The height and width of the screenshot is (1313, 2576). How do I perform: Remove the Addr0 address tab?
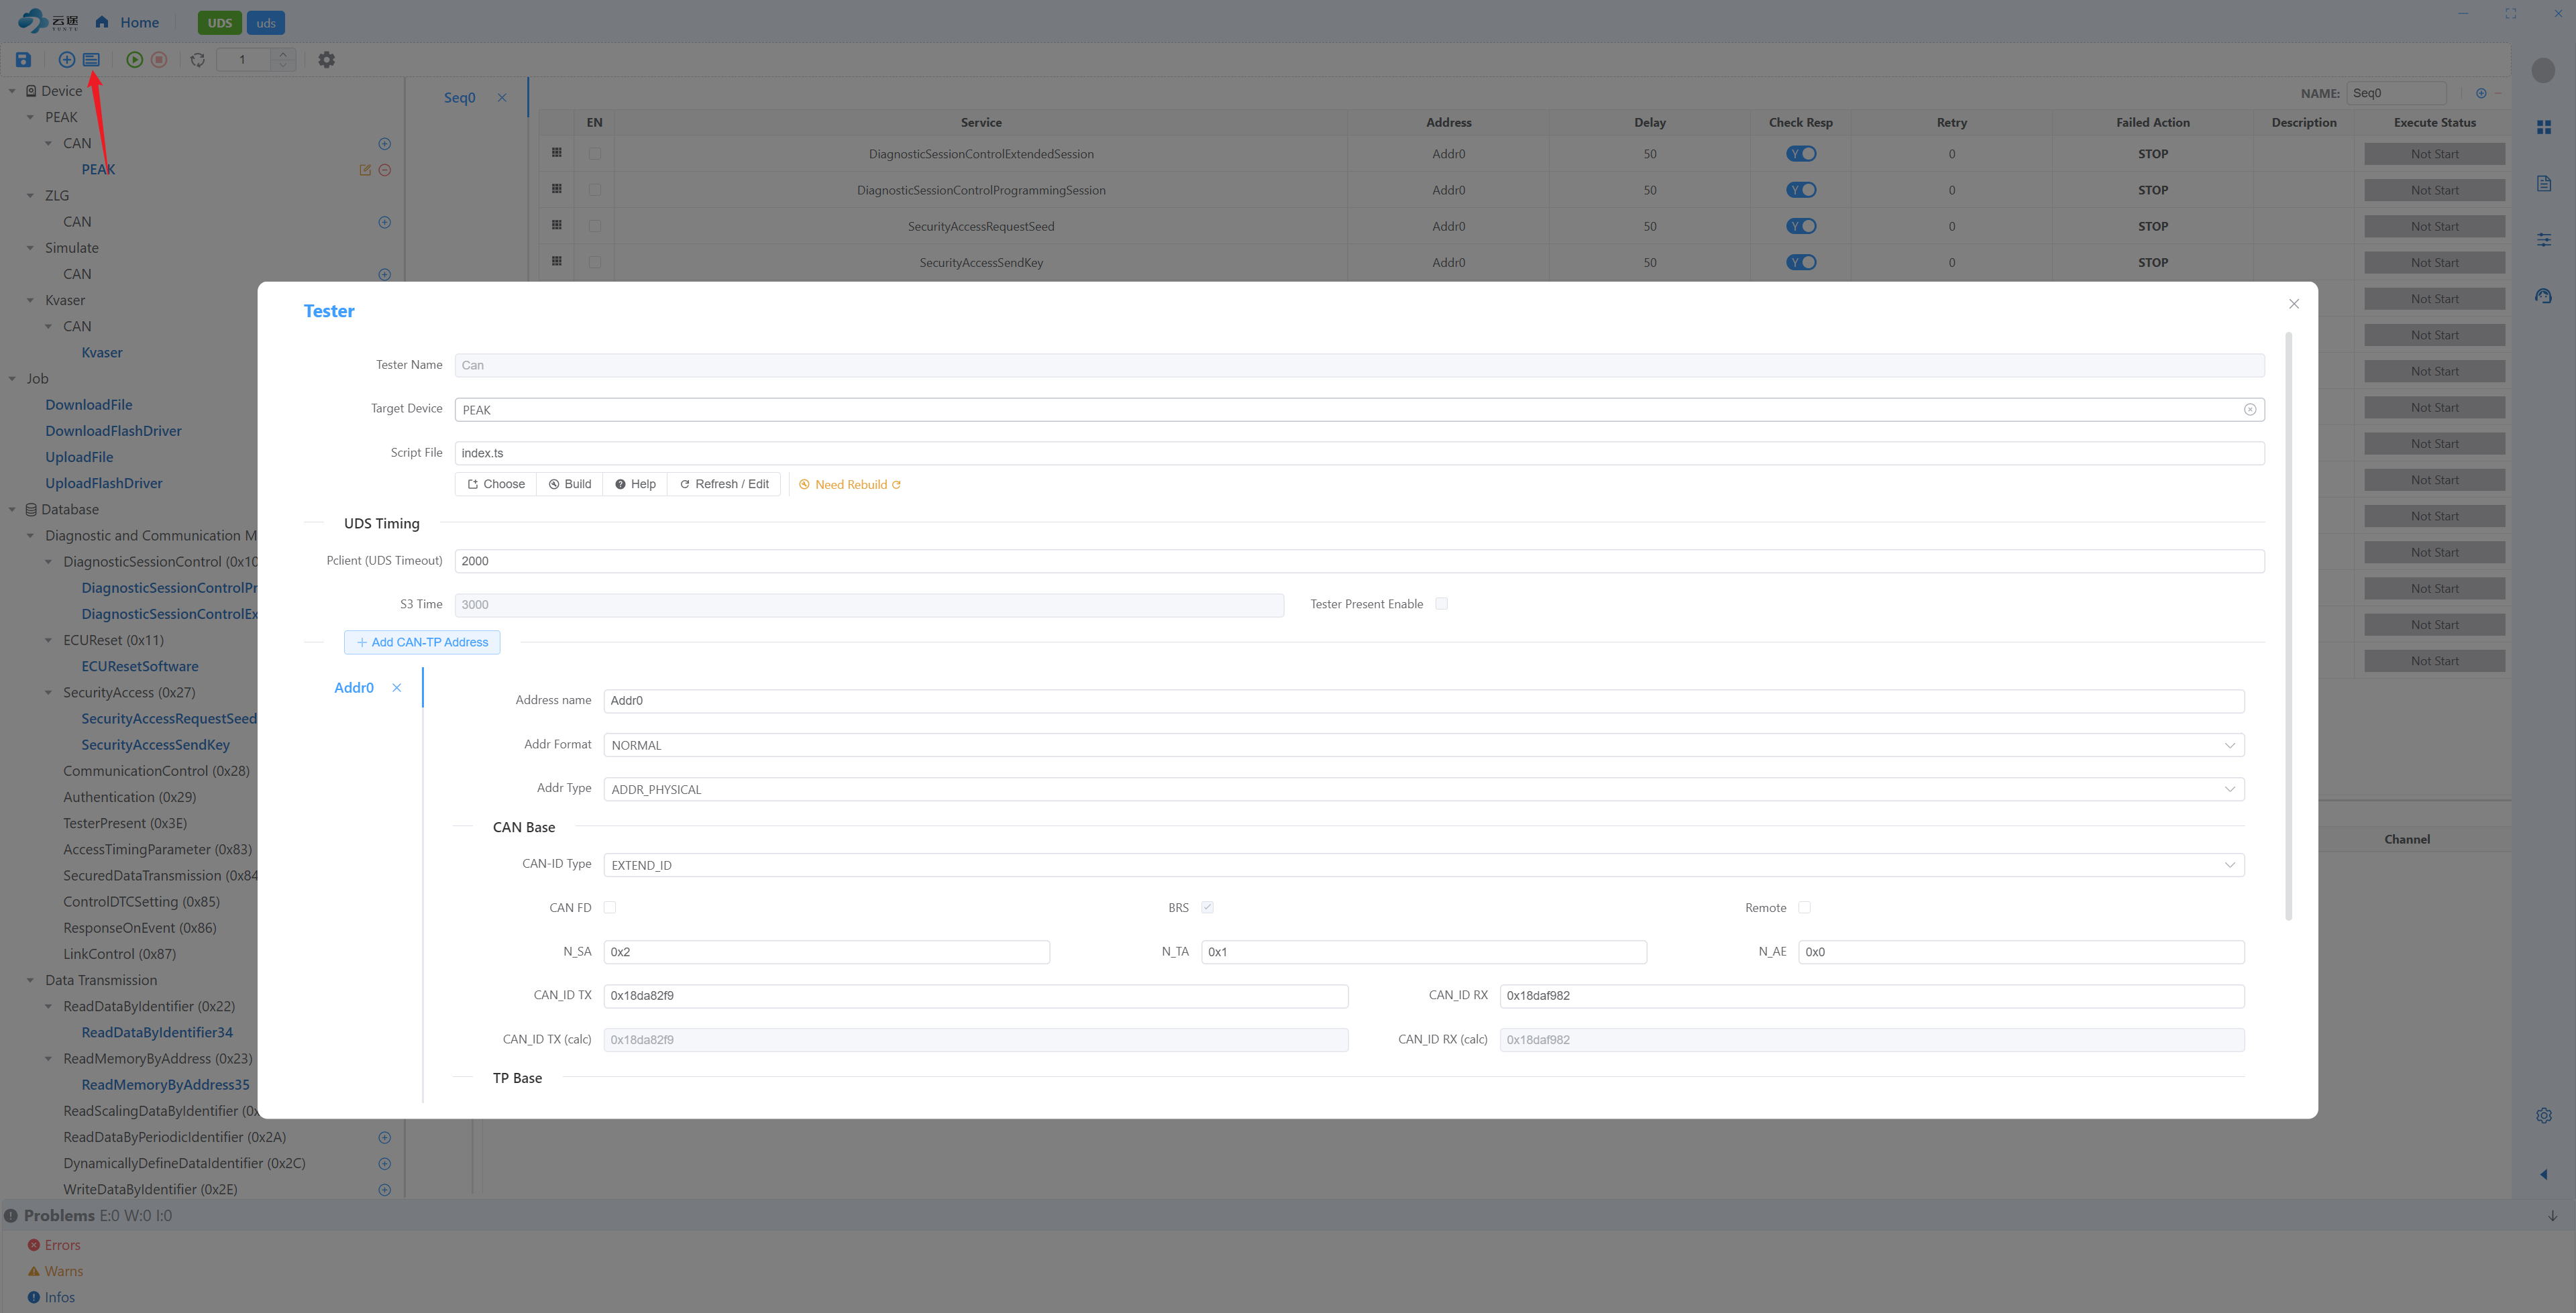pos(397,688)
